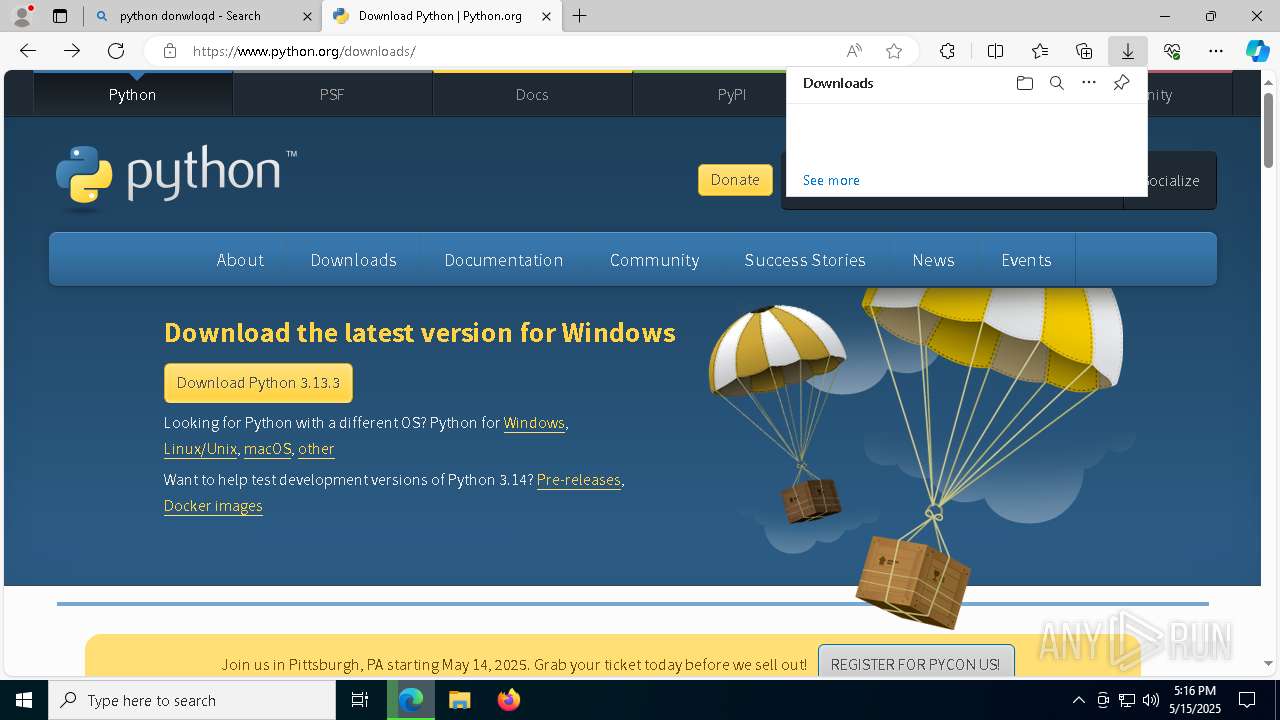The width and height of the screenshot is (1280, 720).
Task: Click the browser Back arrow
Action: pos(28,51)
